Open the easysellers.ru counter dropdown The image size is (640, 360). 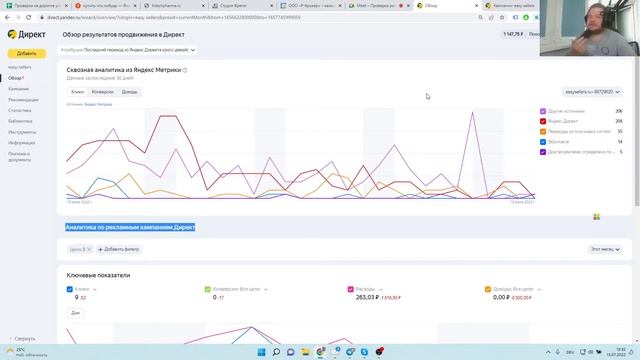592,92
